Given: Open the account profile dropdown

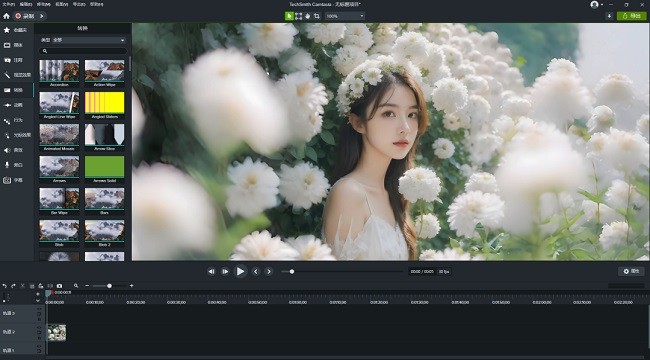Looking at the screenshot, I should (x=597, y=5).
